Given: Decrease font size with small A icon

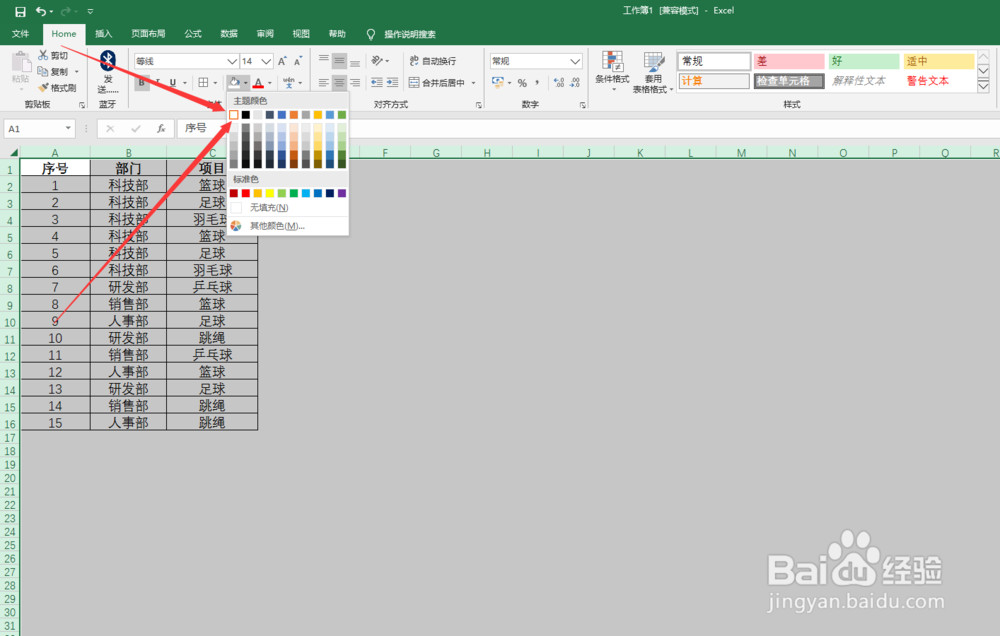Looking at the screenshot, I should click(x=297, y=61).
